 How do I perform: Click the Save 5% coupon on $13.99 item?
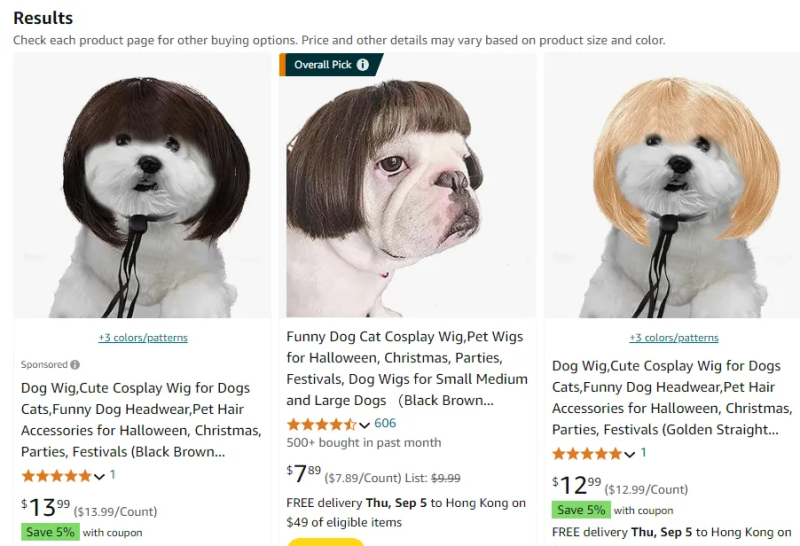click(x=49, y=532)
